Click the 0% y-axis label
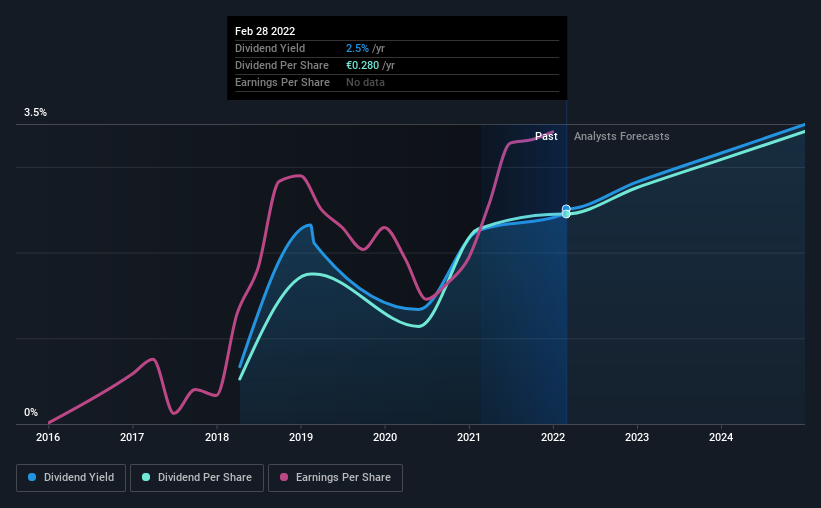Image resolution: width=821 pixels, height=508 pixels. (x=31, y=413)
